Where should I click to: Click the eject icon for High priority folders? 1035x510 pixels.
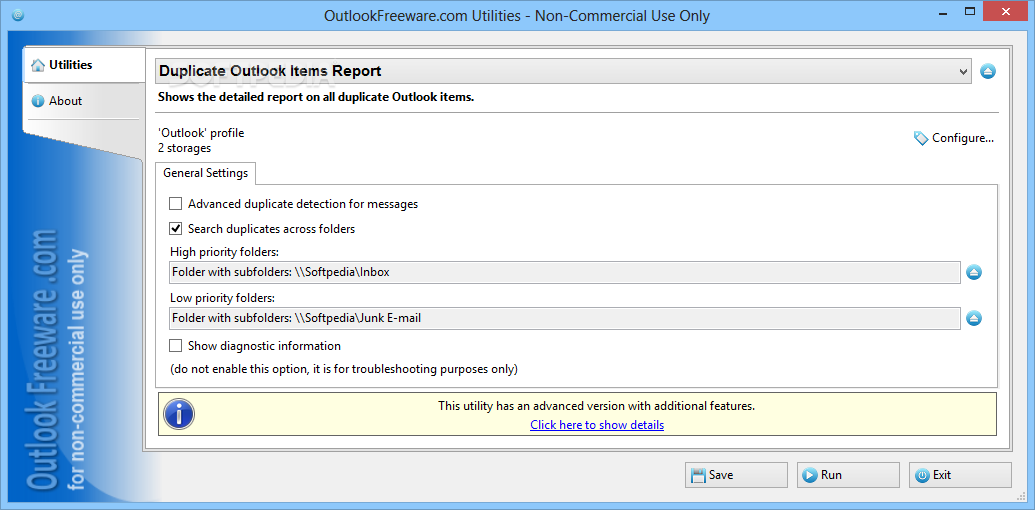coord(974,272)
